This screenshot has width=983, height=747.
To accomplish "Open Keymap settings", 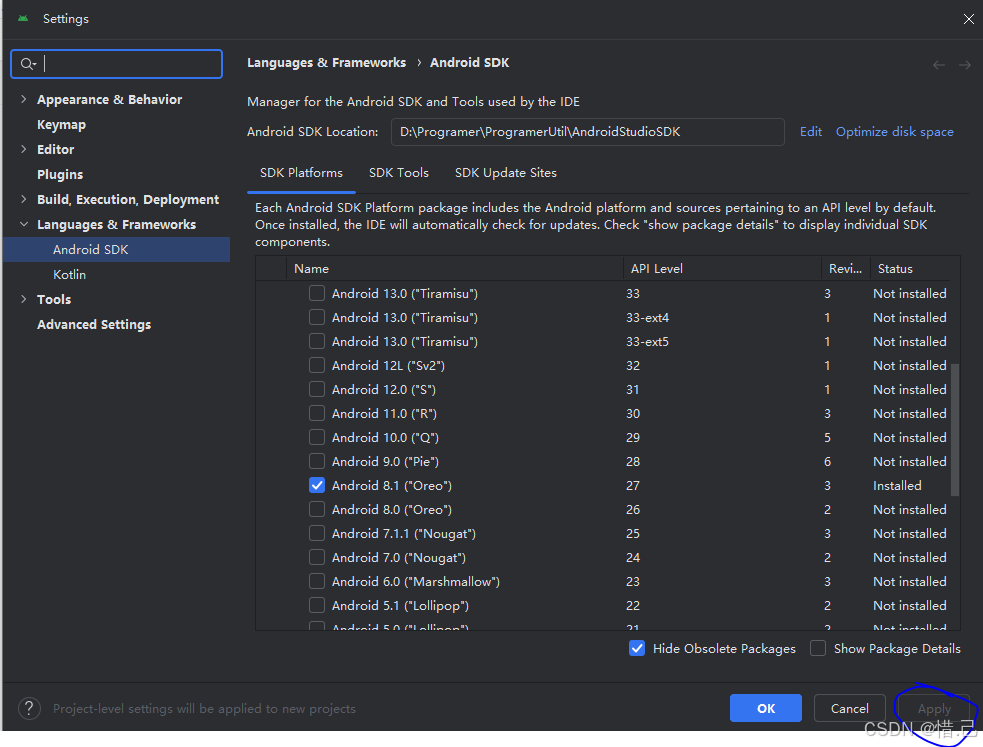I will tap(61, 125).
